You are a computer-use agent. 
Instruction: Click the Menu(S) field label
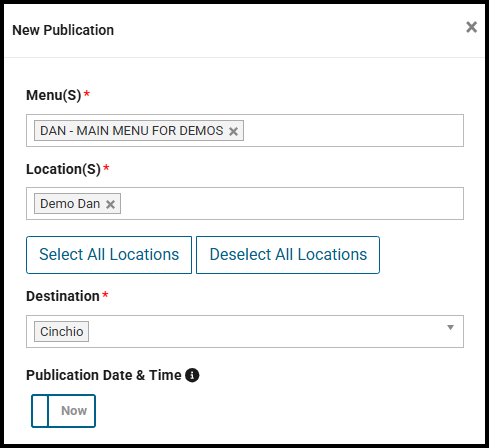click(54, 95)
